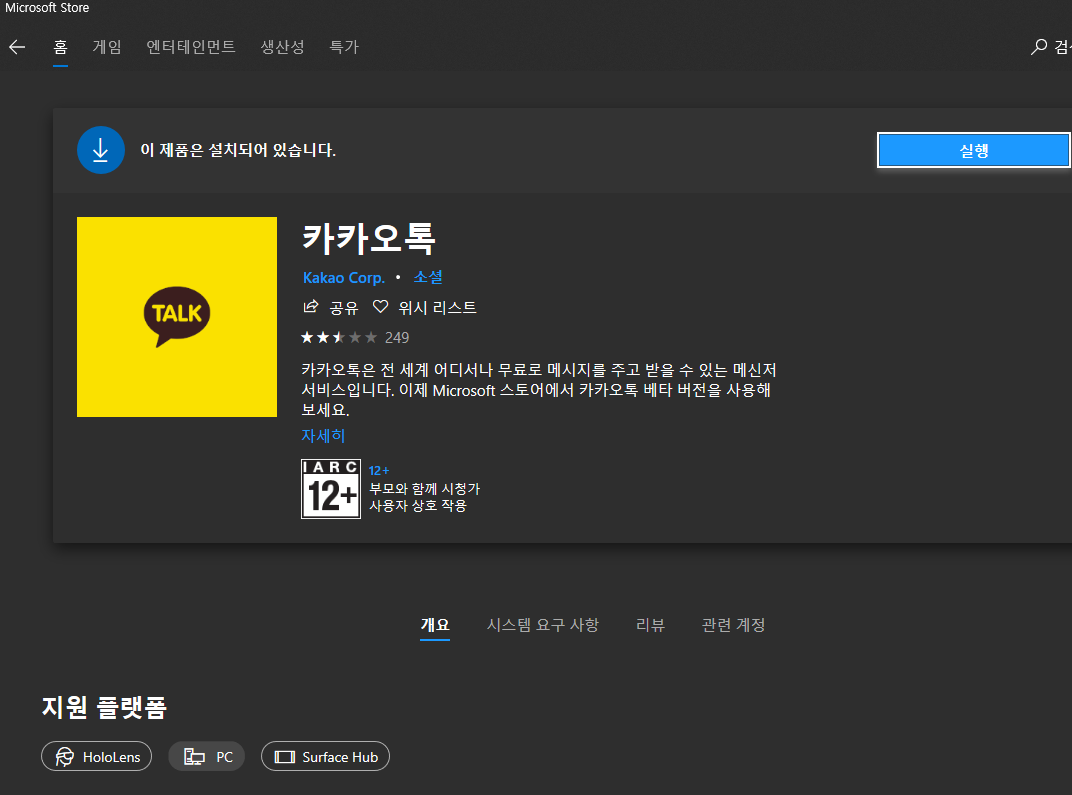The width and height of the screenshot is (1072, 795).
Task: Select the 시스템 요구 사항 tab
Action: pyautogui.click(x=543, y=625)
